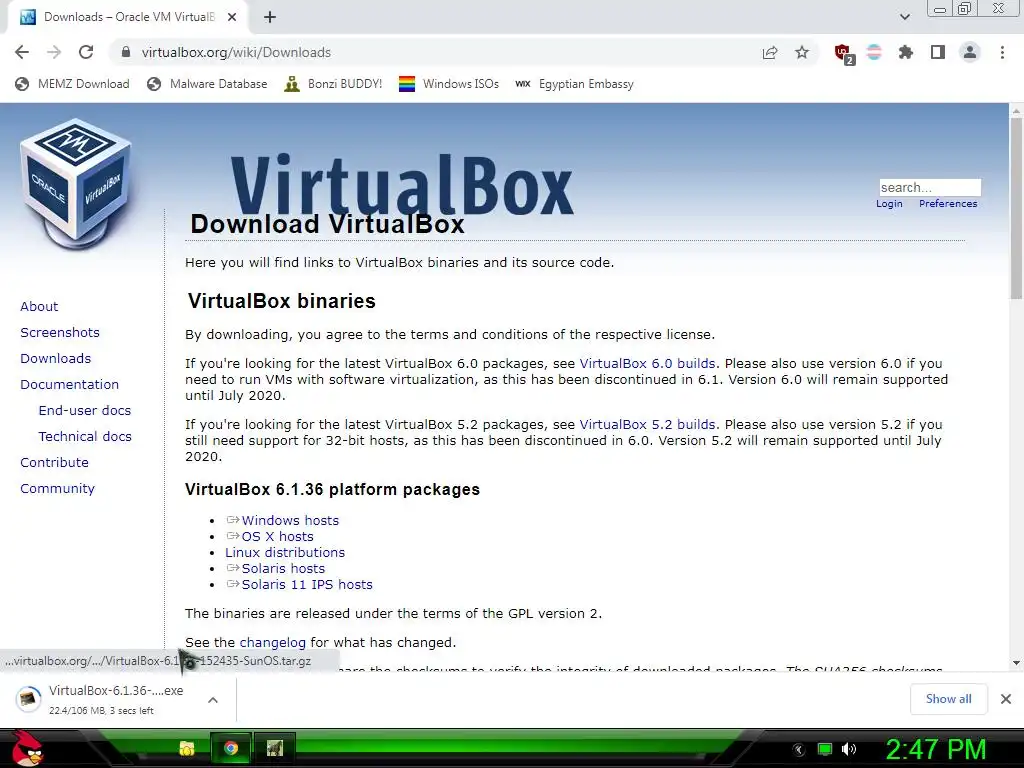Open Community in the sidebar
This screenshot has height=768, width=1024.
click(x=57, y=488)
